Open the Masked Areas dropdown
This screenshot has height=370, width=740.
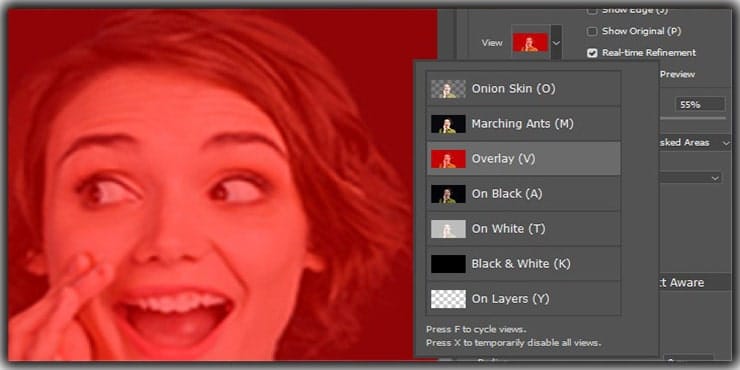(x=695, y=143)
